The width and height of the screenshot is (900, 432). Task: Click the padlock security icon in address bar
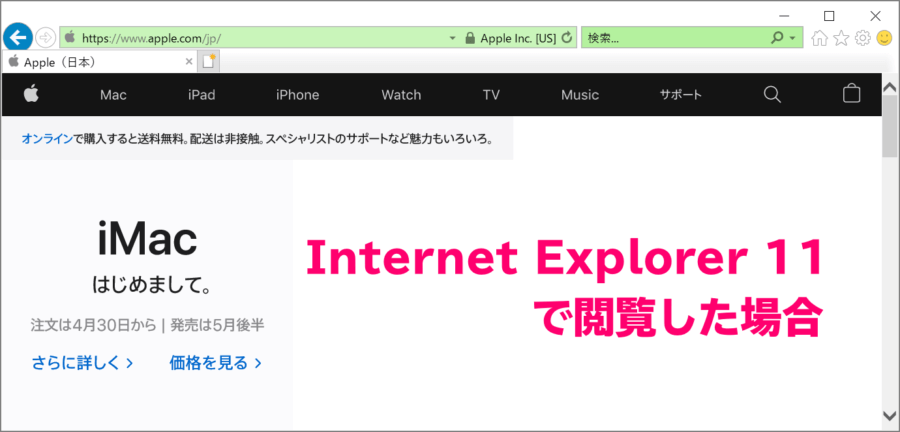click(470, 38)
